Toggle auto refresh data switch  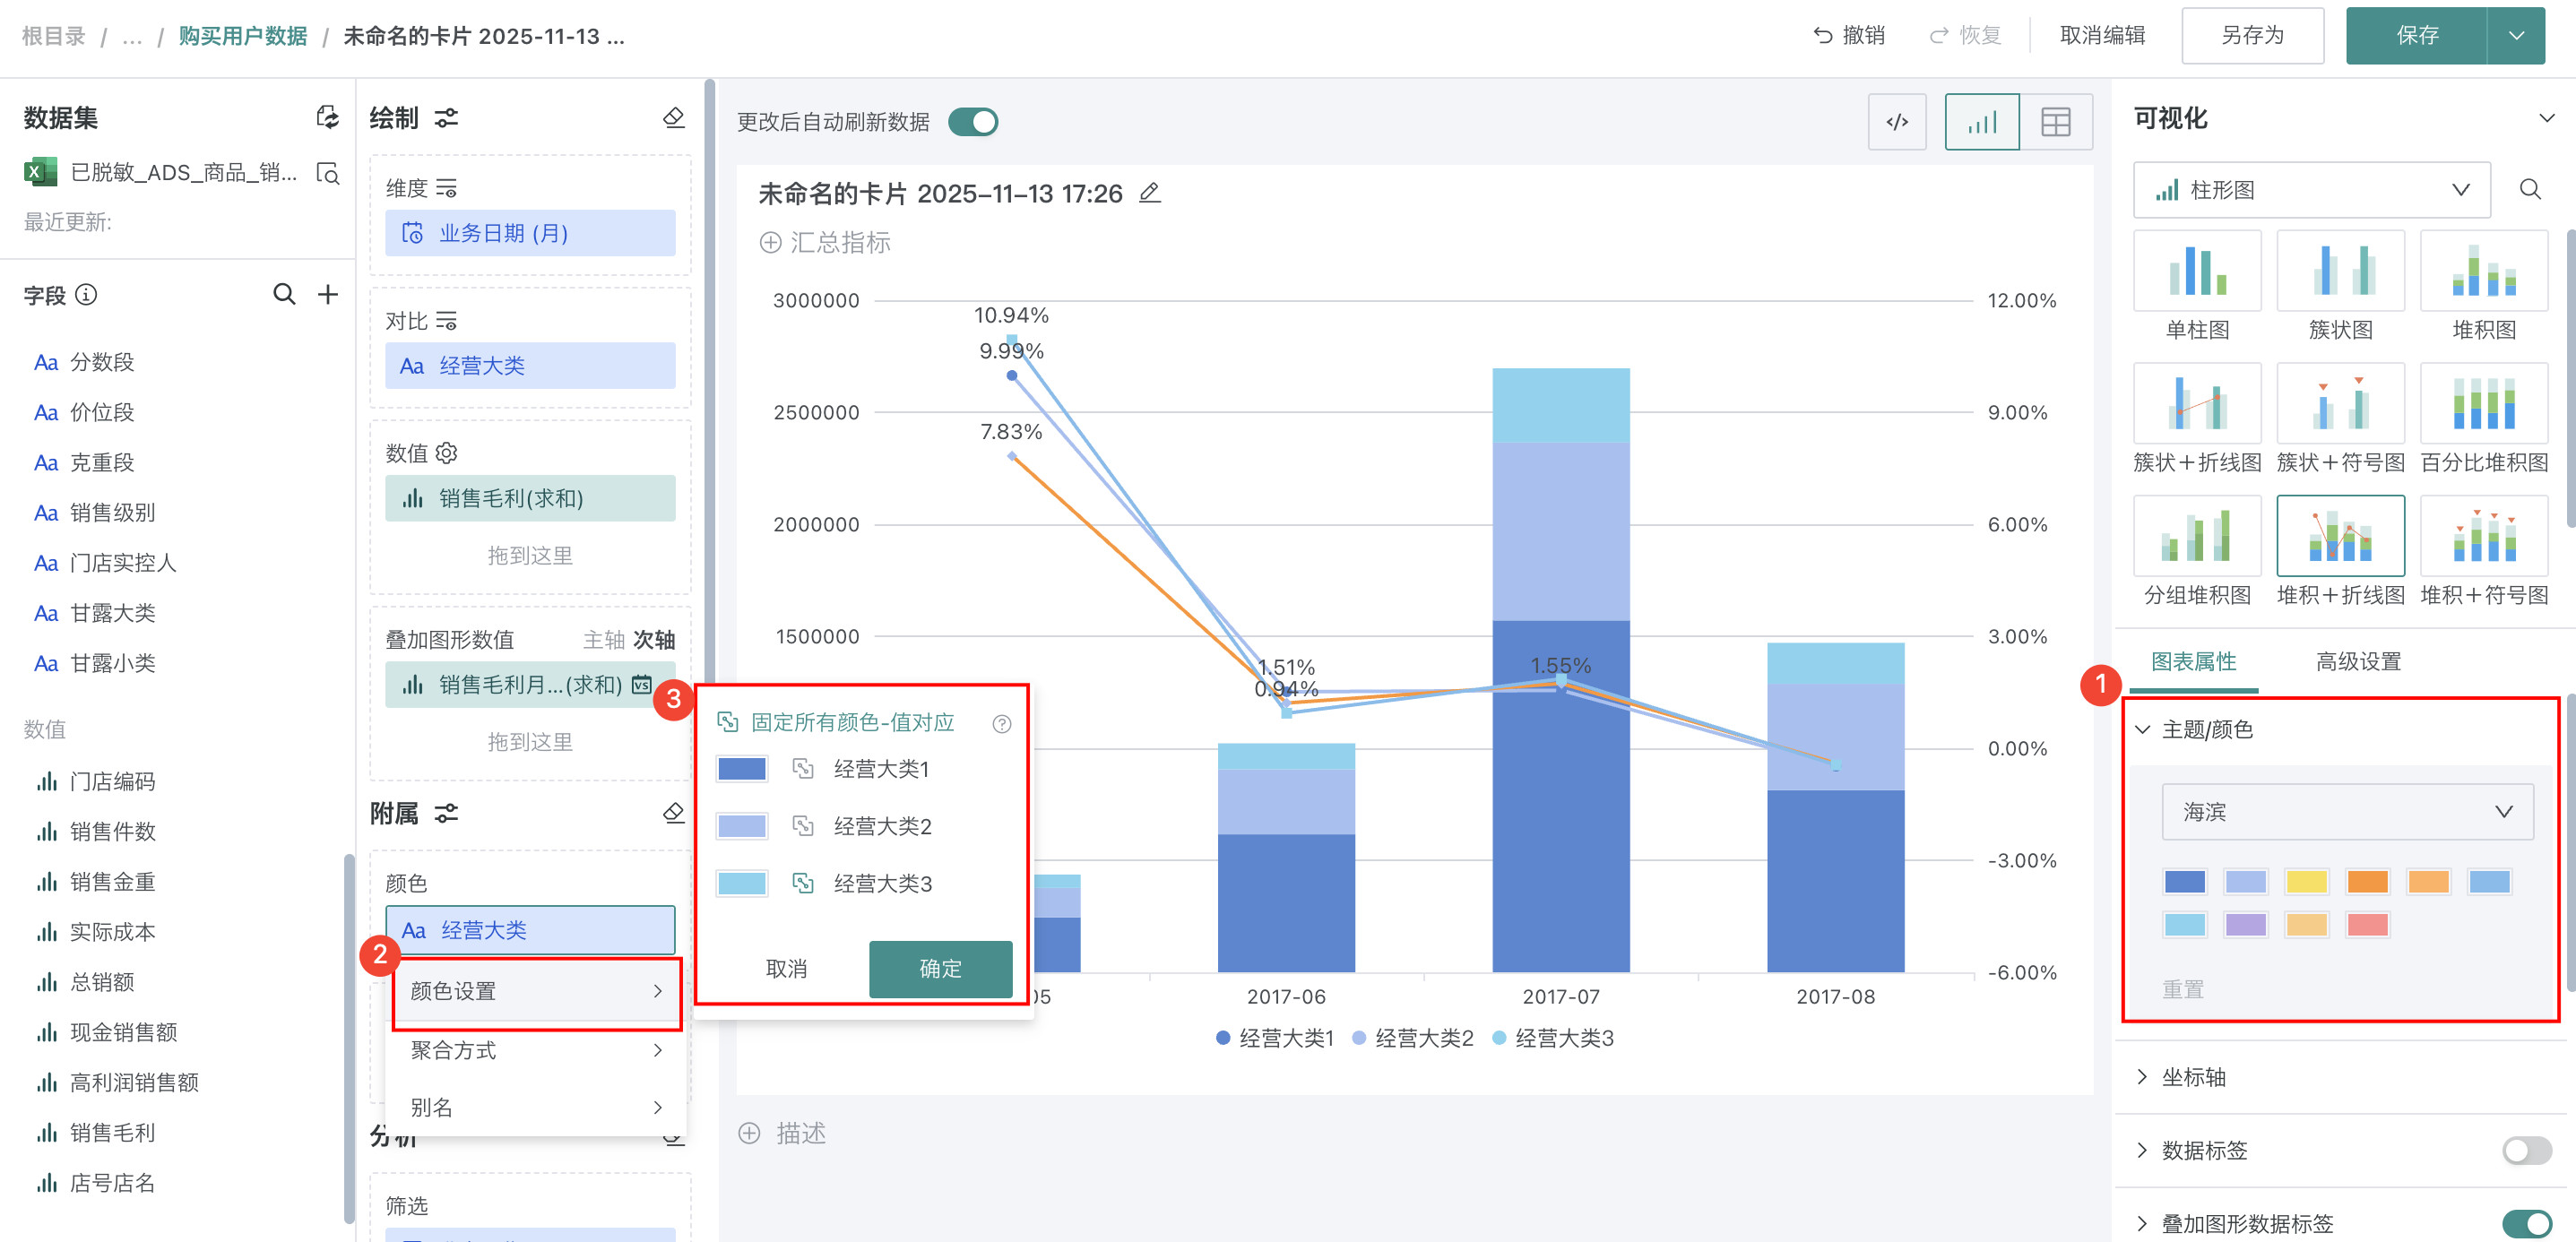pos(973,122)
